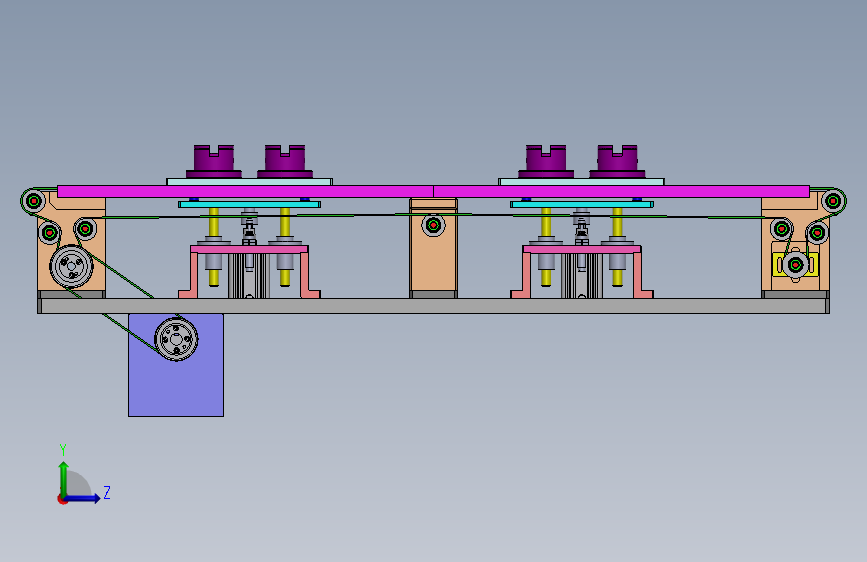Select the rightmost purple fixture on top
The image size is (867, 562).
click(618, 162)
